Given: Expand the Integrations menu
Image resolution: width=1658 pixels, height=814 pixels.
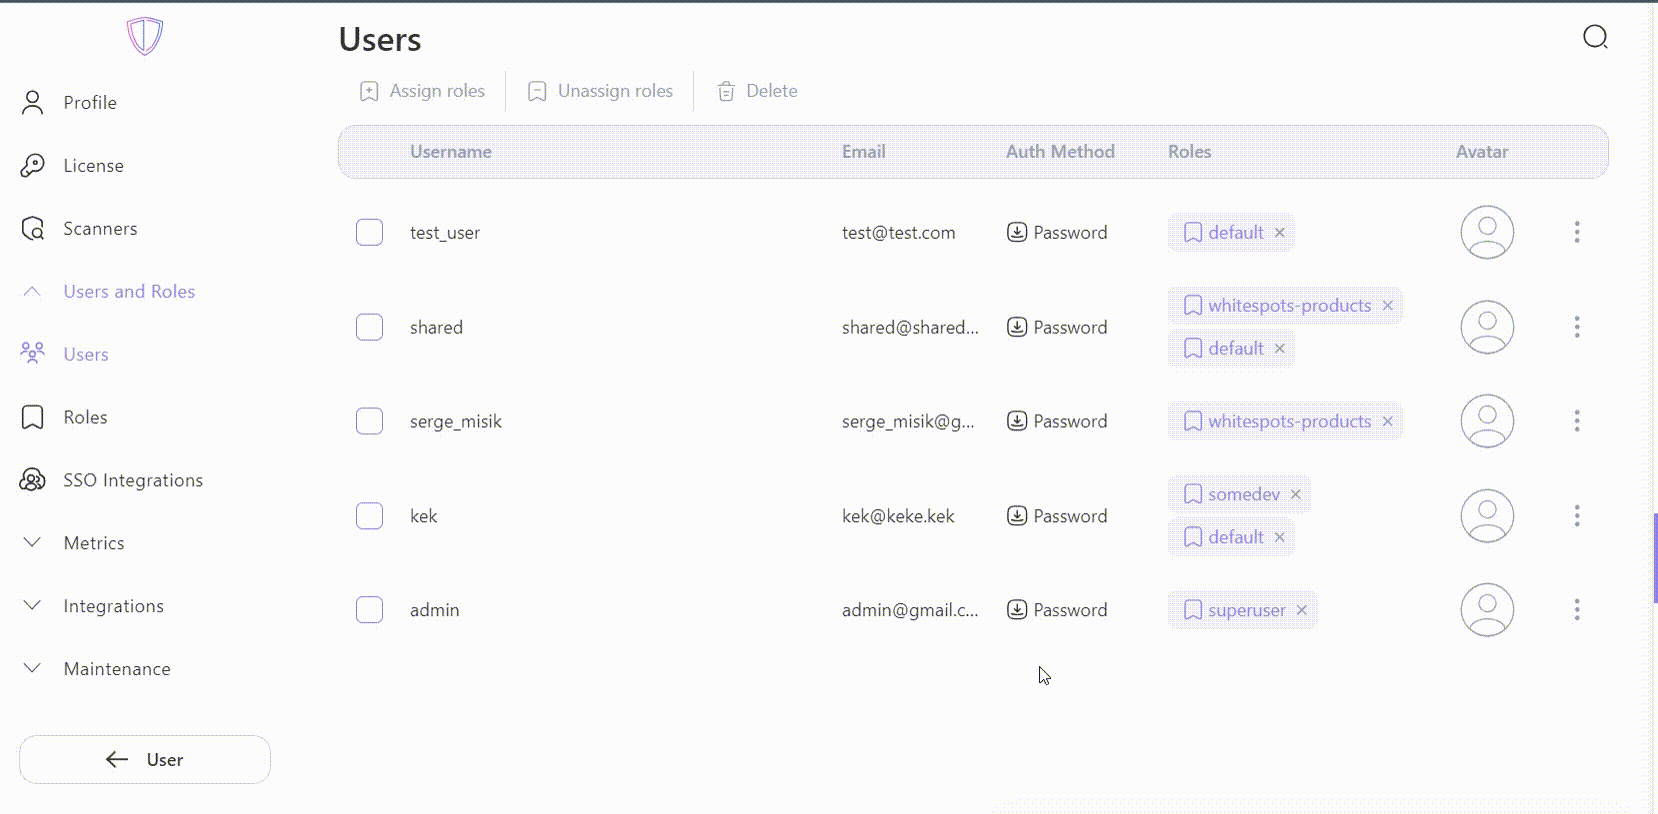Looking at the screenshot, I should coord(32,606).
